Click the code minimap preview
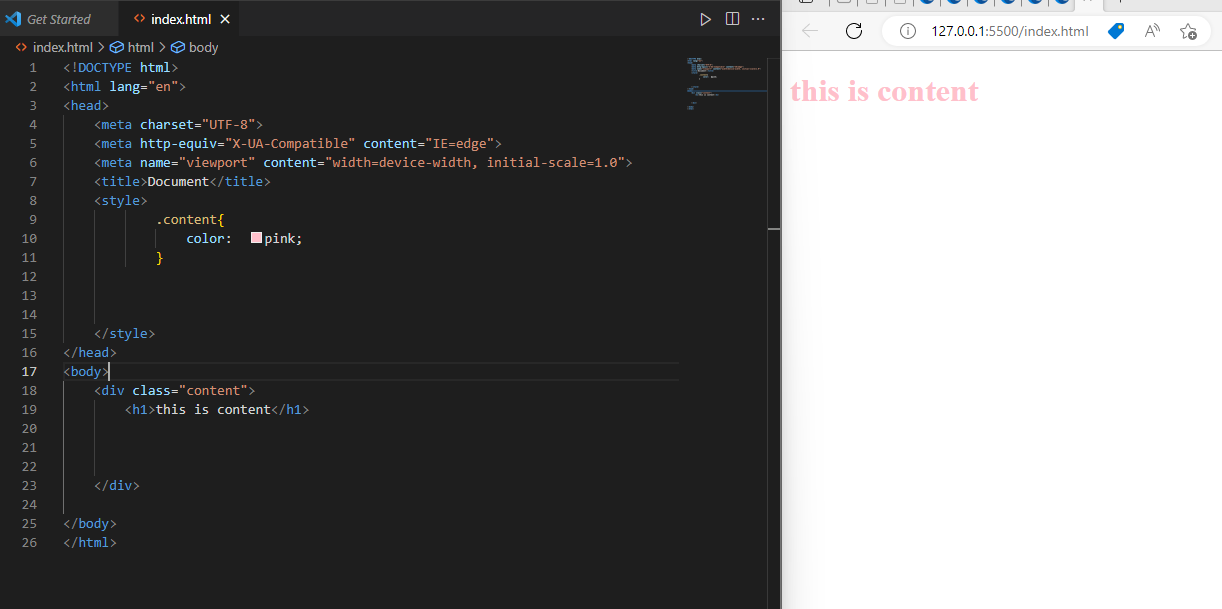Screen dimensions: 1222x609 click(x=724, y=85)
